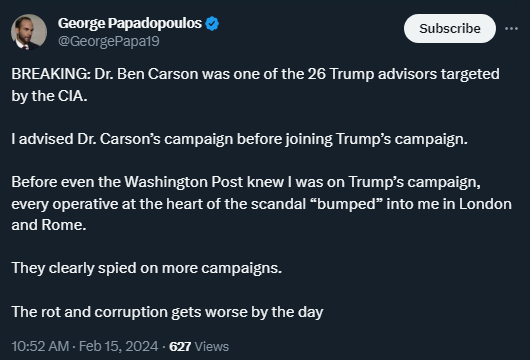Click the line 'by the CIA.'
This screenshot has height=360, width=530.
[49, 96]
